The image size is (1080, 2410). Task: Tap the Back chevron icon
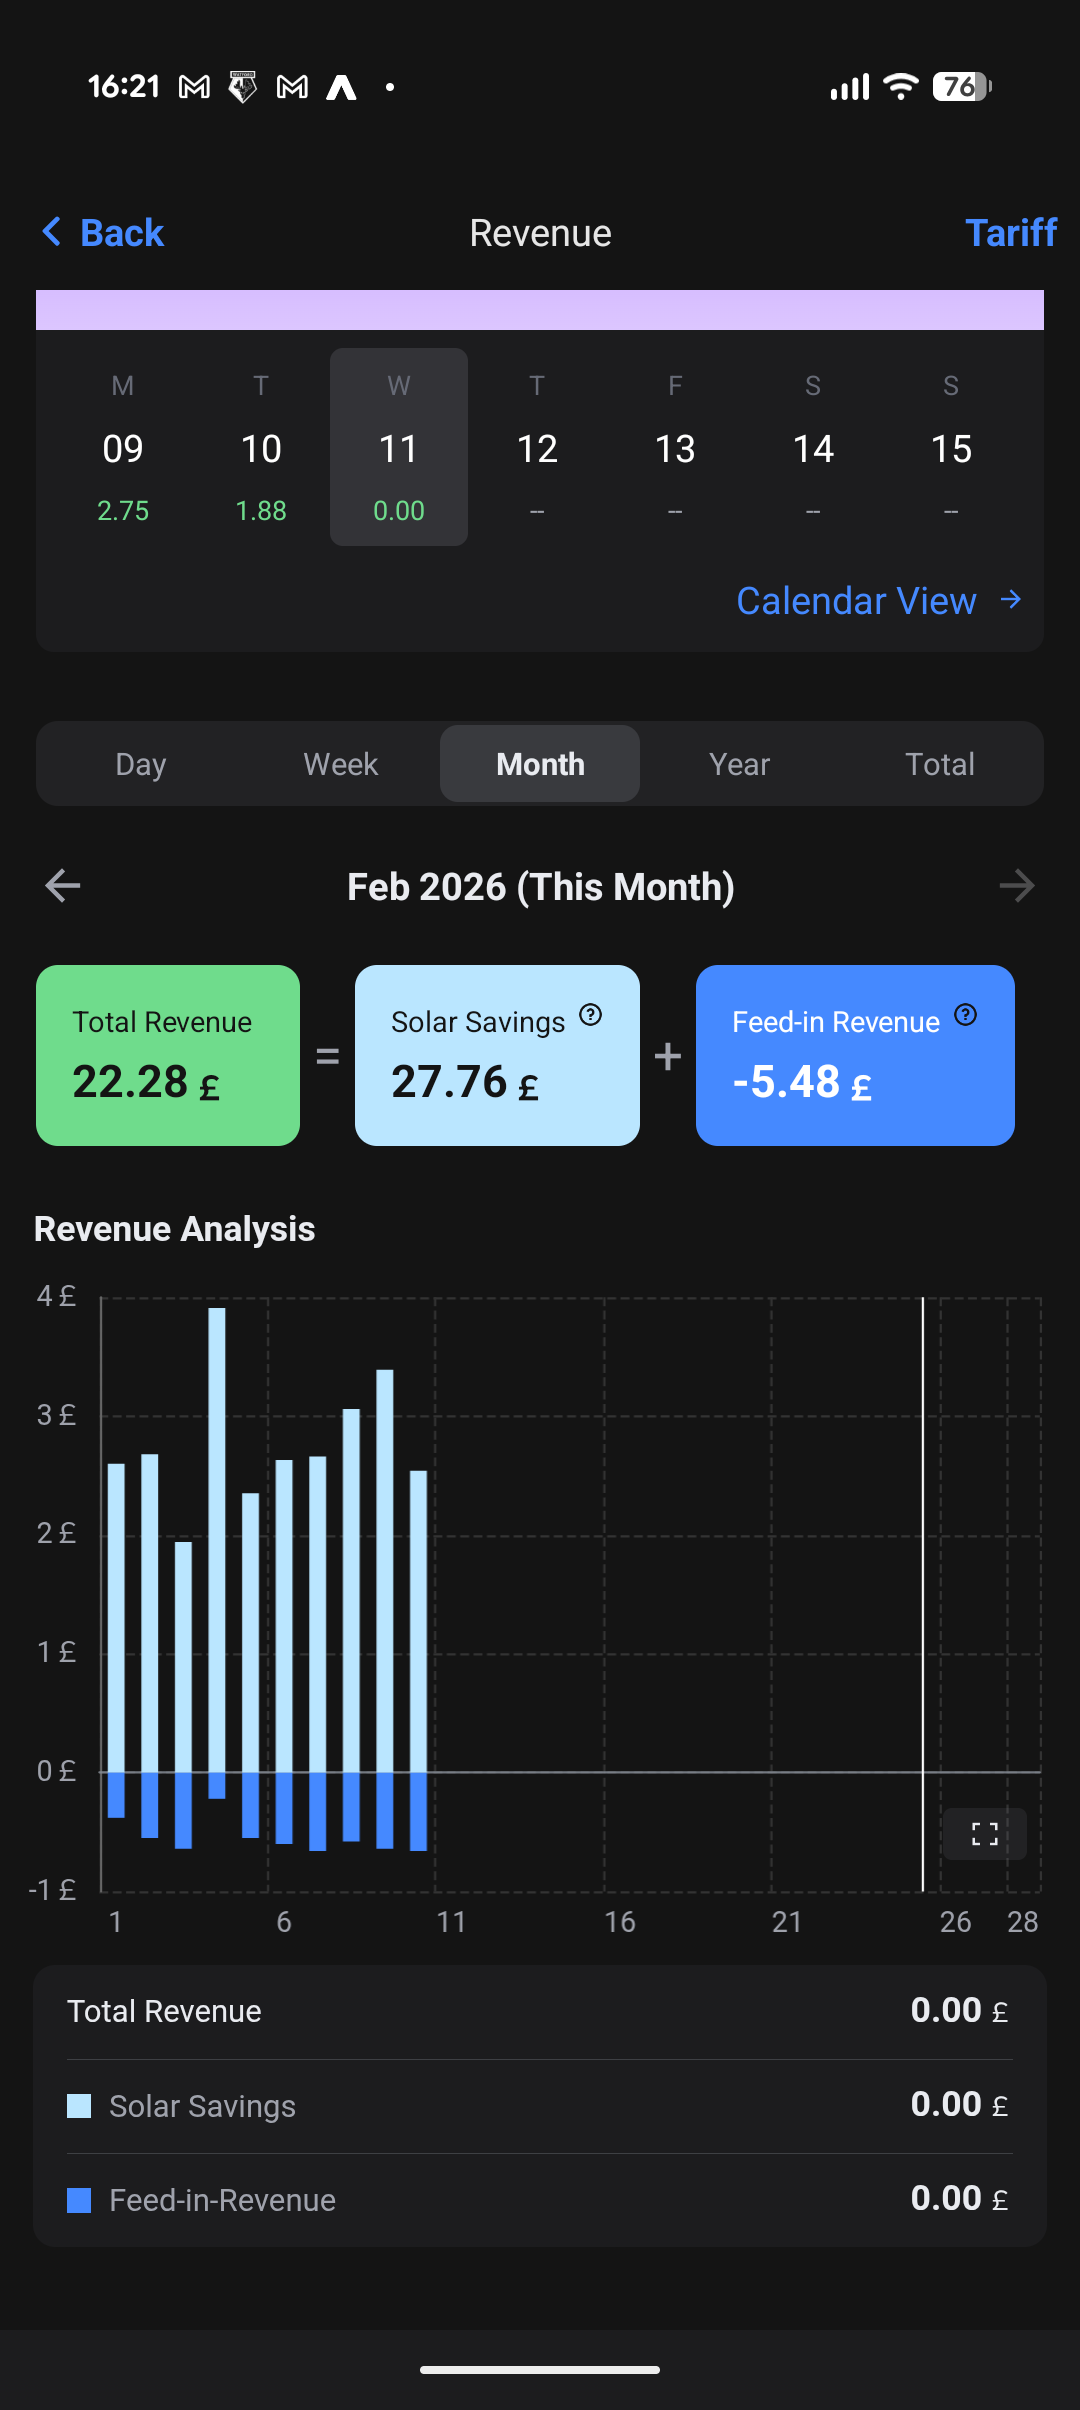click(52, 232)
